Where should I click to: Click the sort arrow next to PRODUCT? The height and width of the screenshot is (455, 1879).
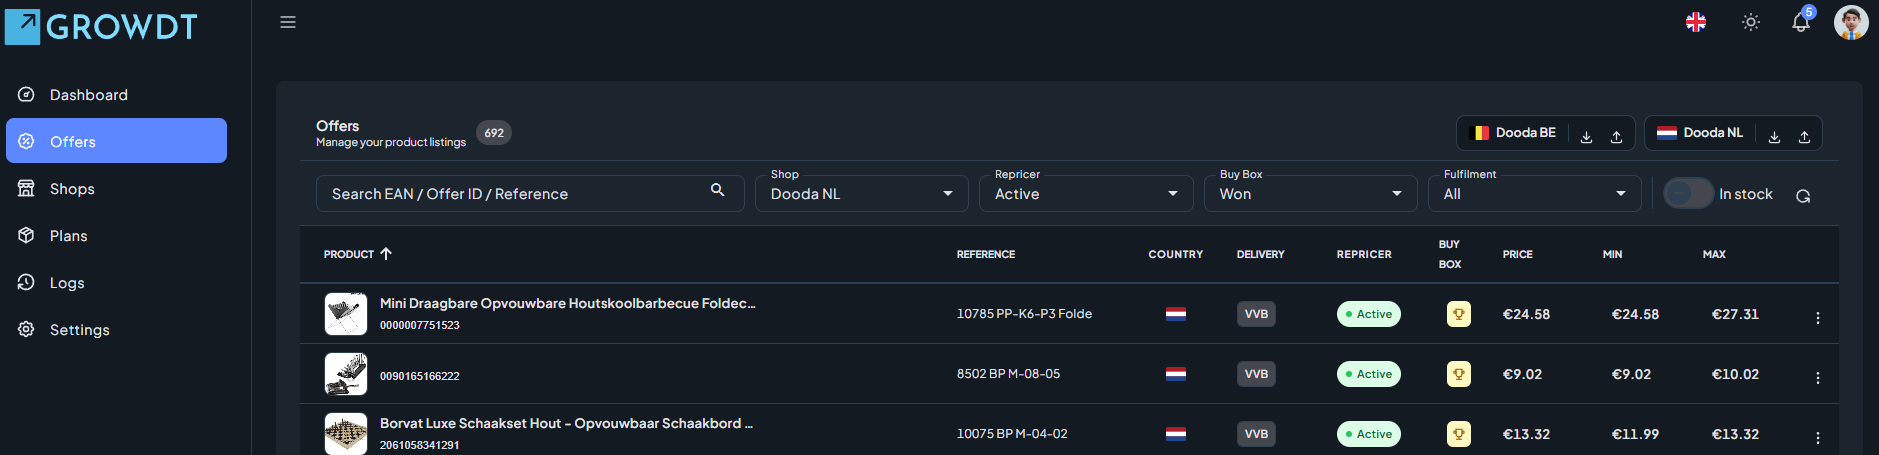[386, 254]
